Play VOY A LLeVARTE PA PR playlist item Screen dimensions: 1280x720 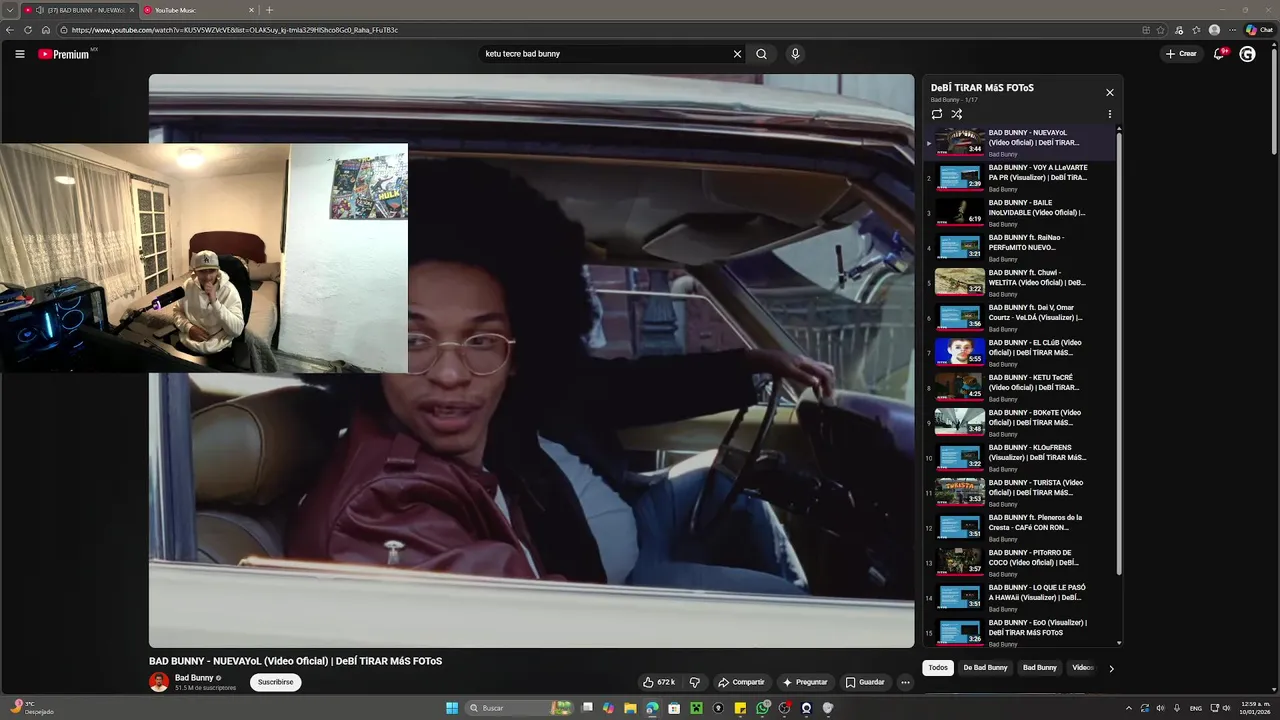click(x=1019, y=178)
